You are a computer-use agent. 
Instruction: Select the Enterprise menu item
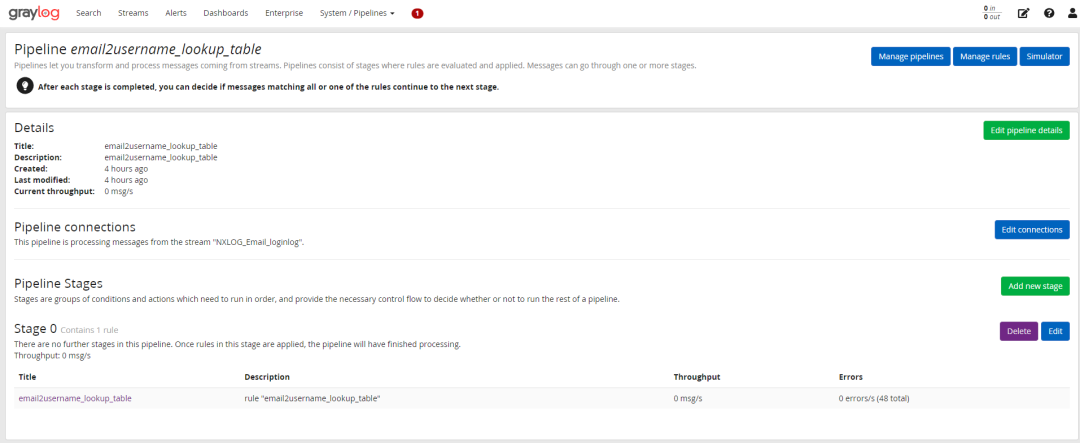[x=284, y=13]
